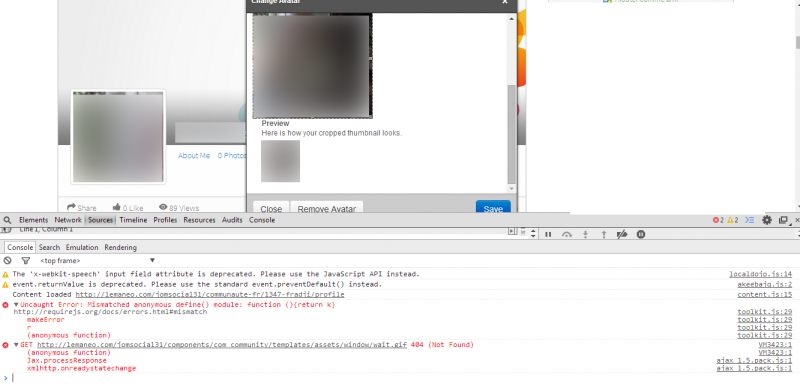Collapse the GET 404 error details
800x392 pixels.
pos(16,345)
